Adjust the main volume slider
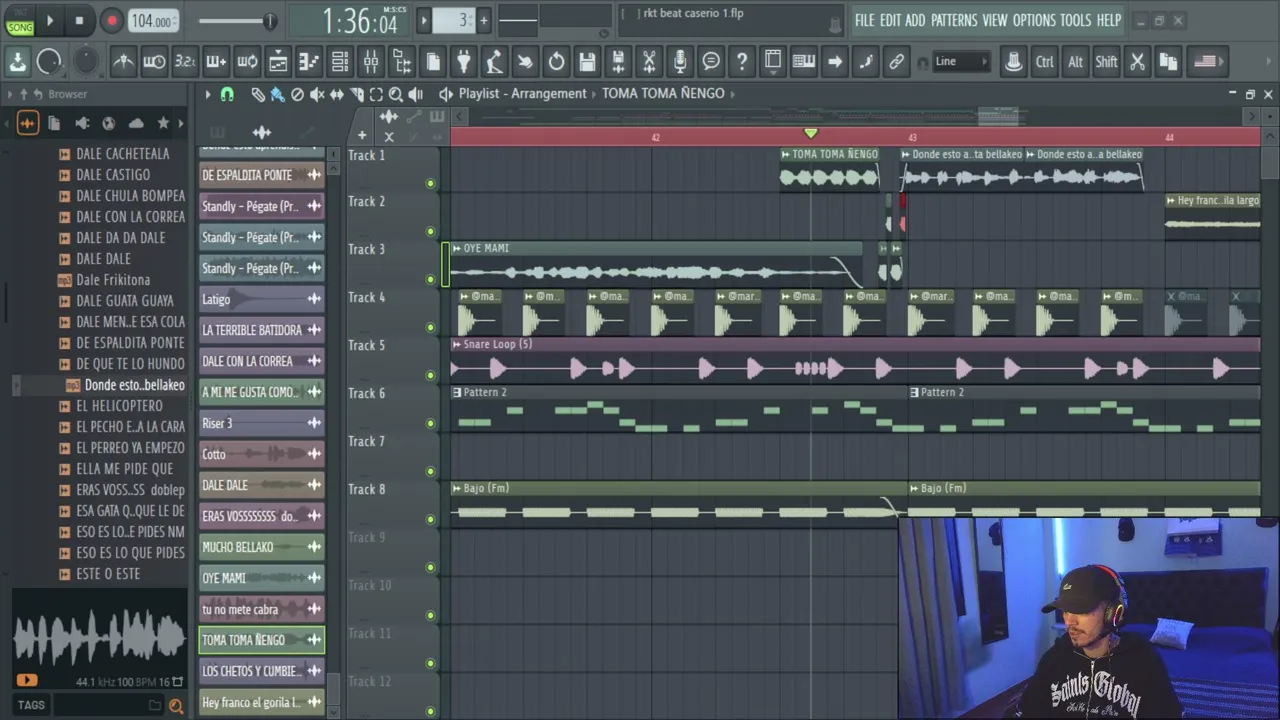This screenshot has width=1280, height=720. click(x=237, y=21)
